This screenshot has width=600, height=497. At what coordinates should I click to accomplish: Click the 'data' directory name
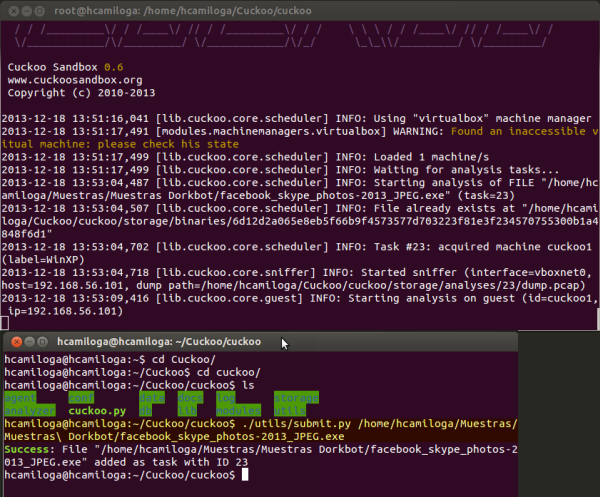pos(152,398)
